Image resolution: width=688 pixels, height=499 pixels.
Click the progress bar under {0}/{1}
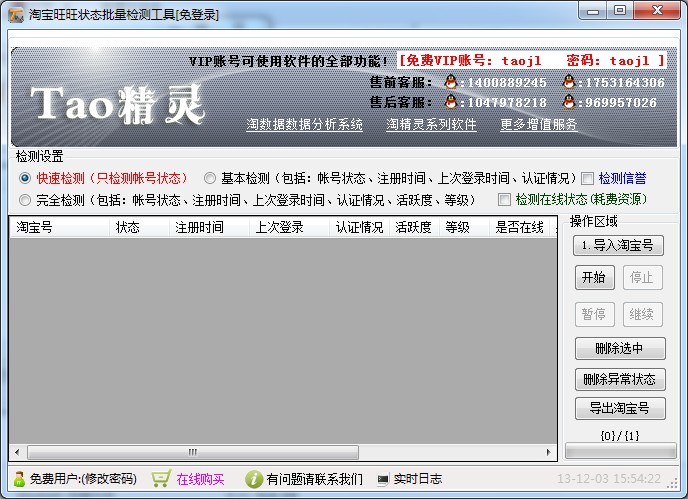point(620,451)
